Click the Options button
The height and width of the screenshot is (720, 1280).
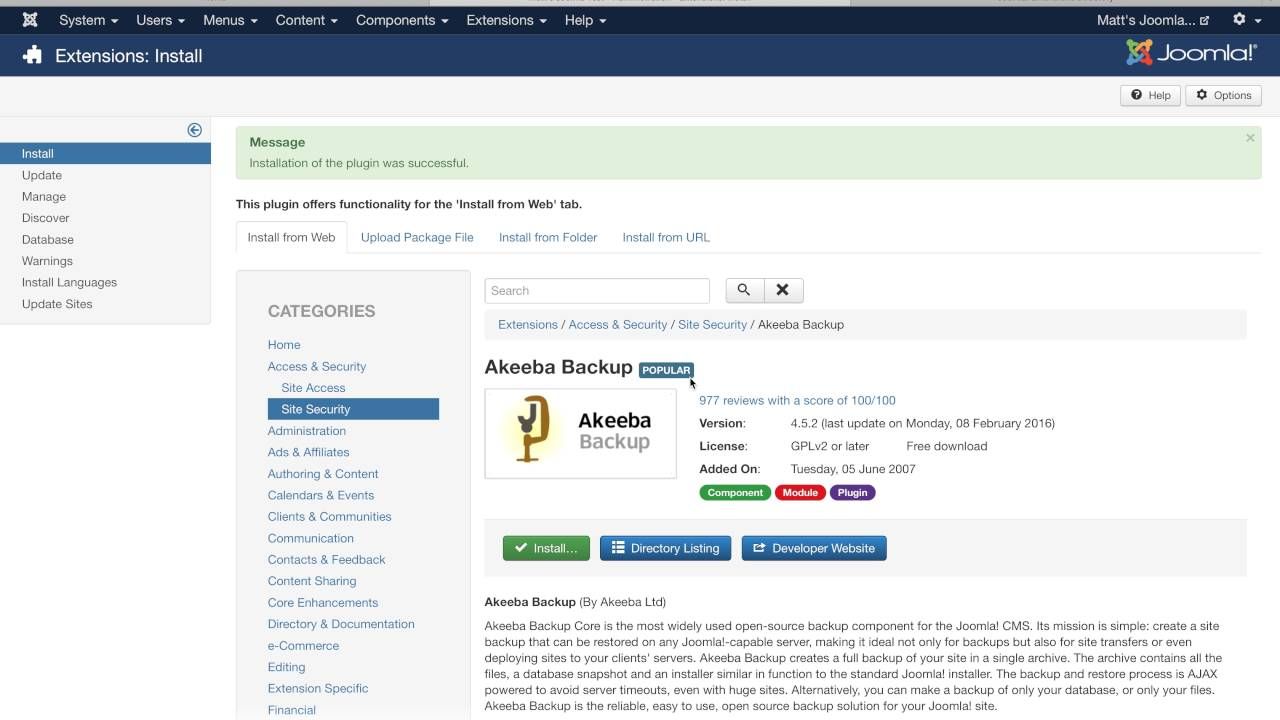coord(1223,95)
